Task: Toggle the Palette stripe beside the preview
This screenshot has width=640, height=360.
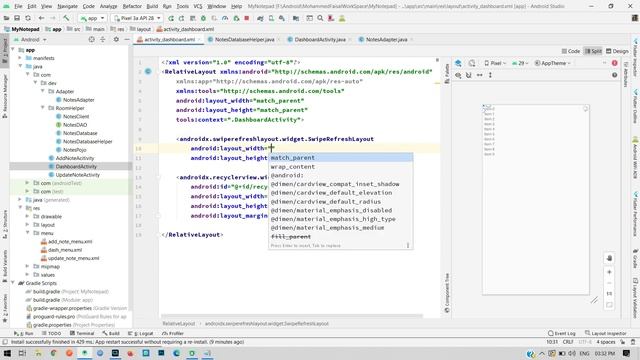Action: coord(447,73)
